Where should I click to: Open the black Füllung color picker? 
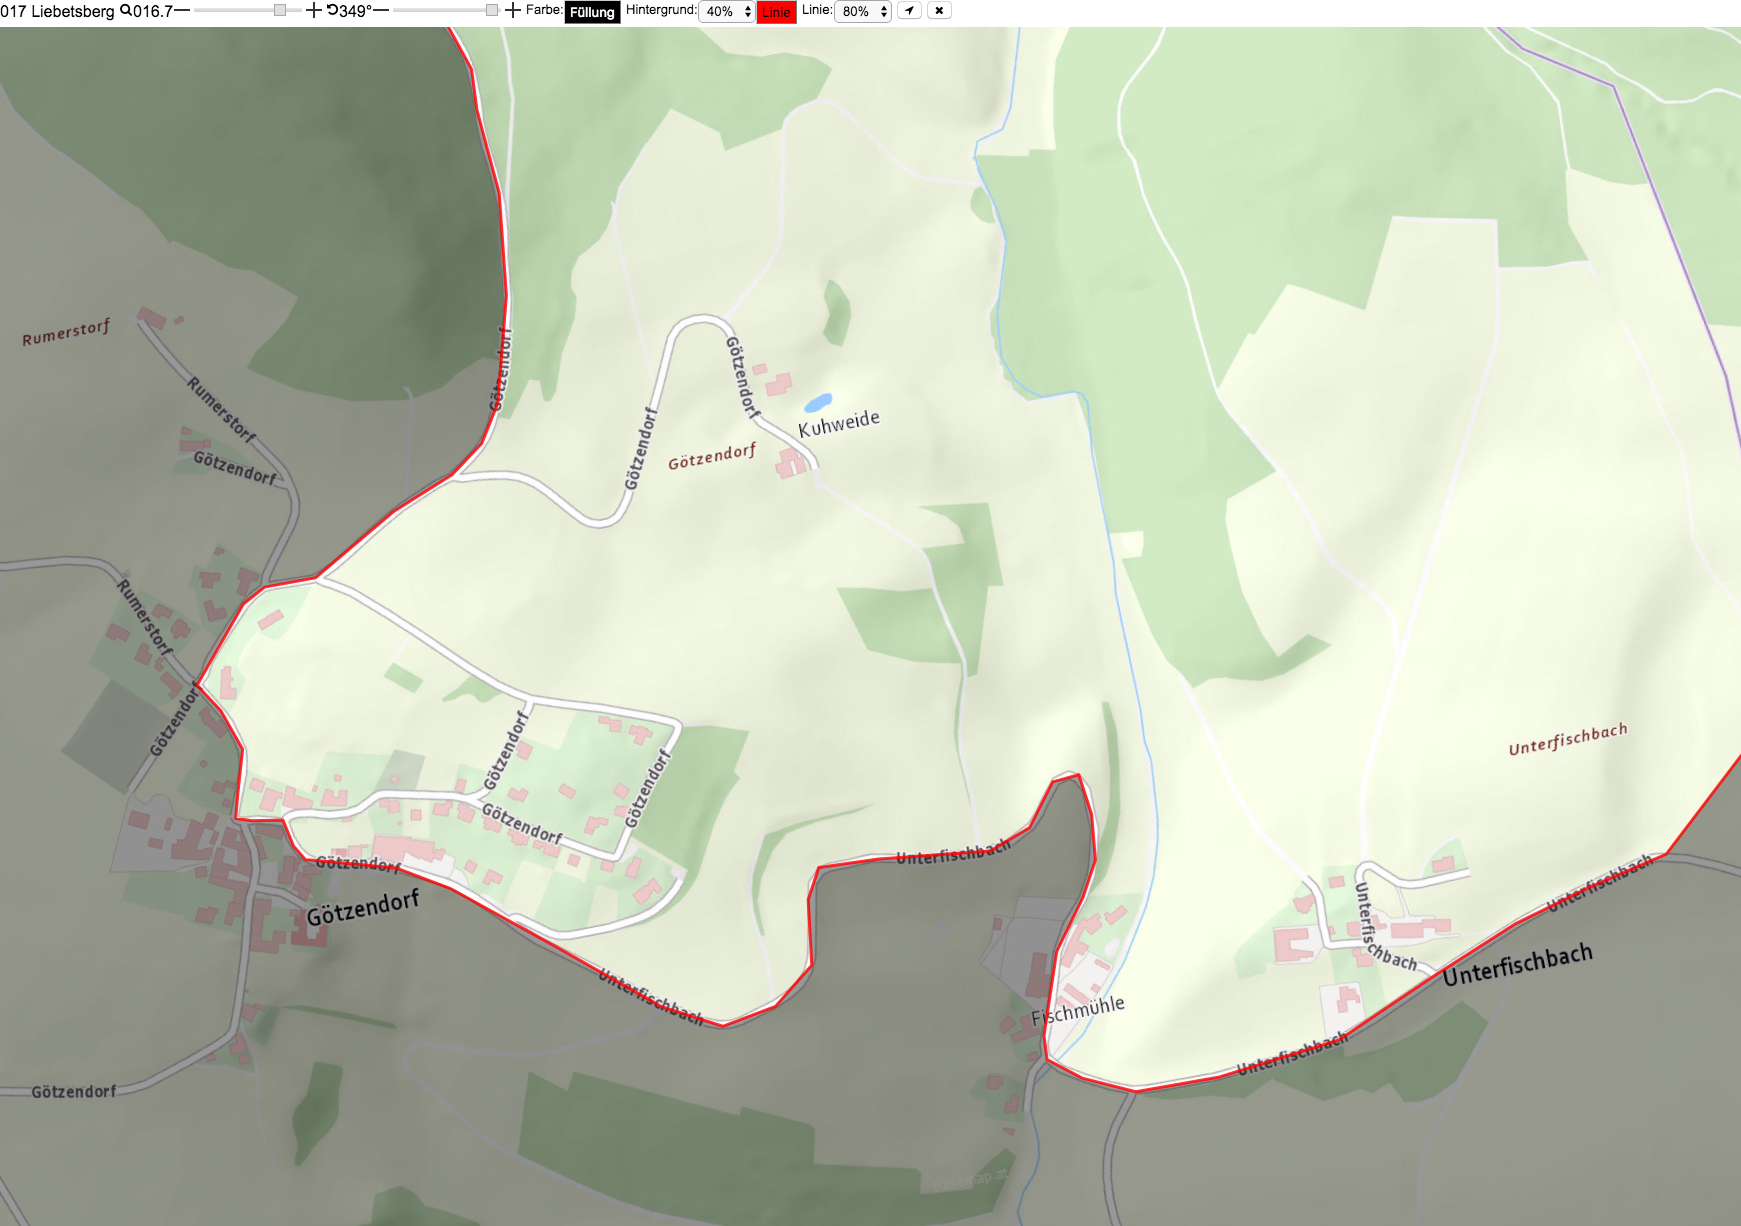tap(592, 12)
